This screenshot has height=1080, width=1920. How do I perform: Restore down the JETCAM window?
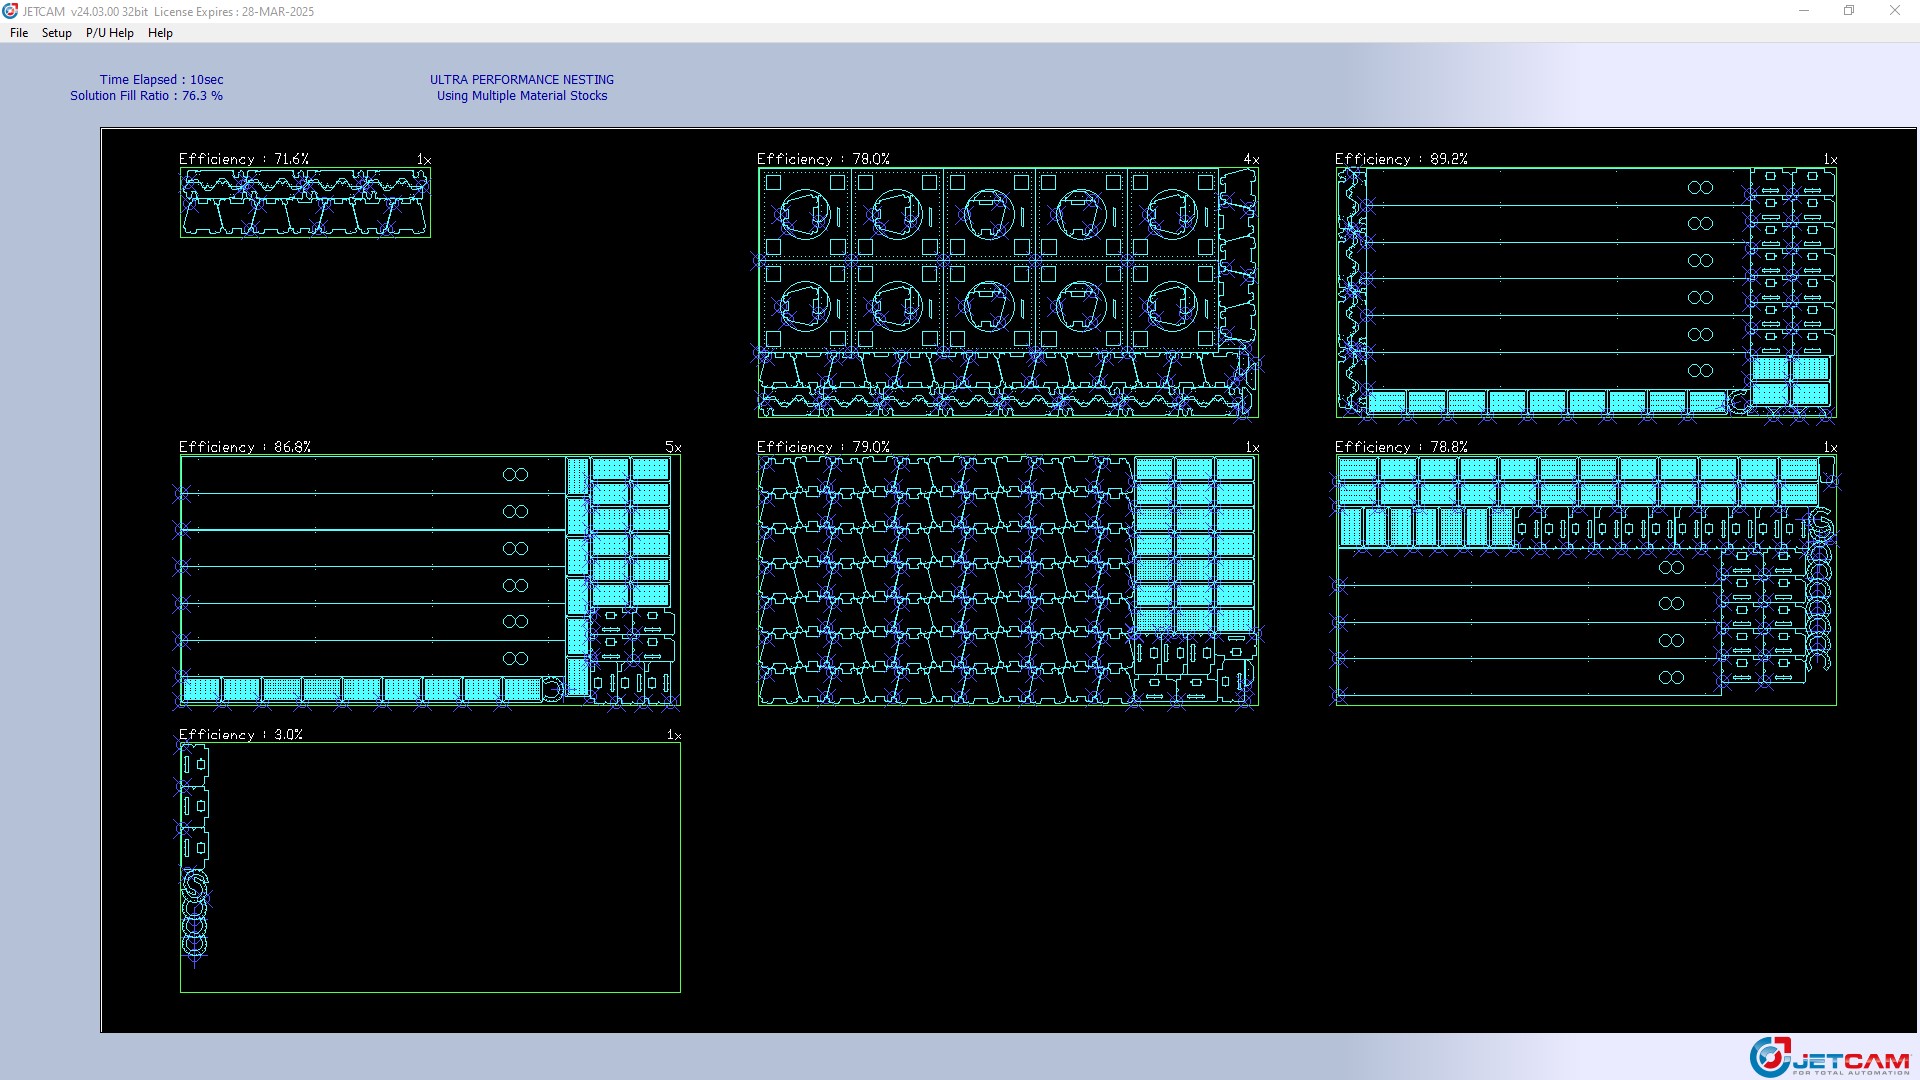1849,11
